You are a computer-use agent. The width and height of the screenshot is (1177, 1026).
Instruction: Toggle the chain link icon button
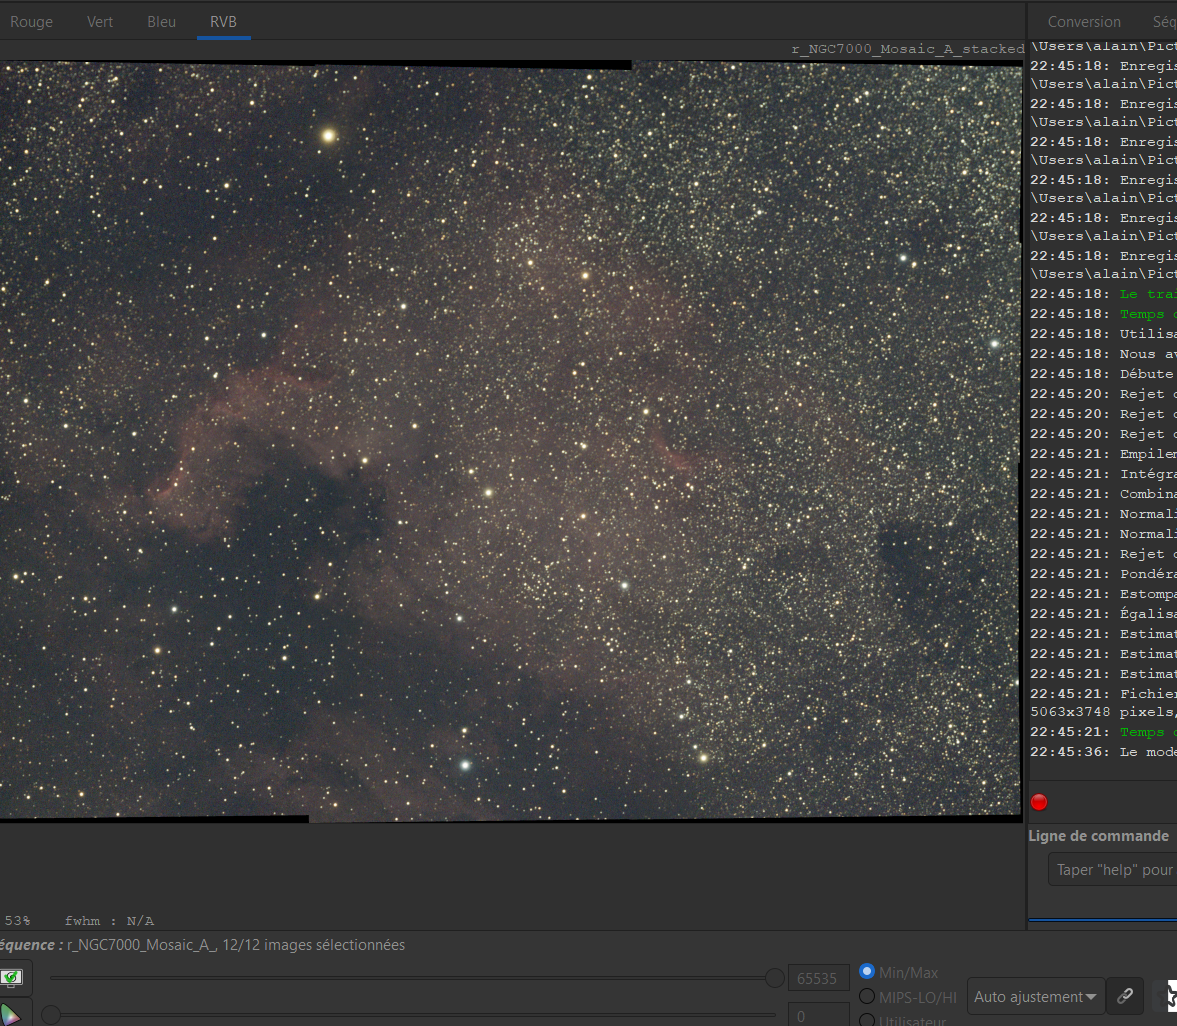1124,996
